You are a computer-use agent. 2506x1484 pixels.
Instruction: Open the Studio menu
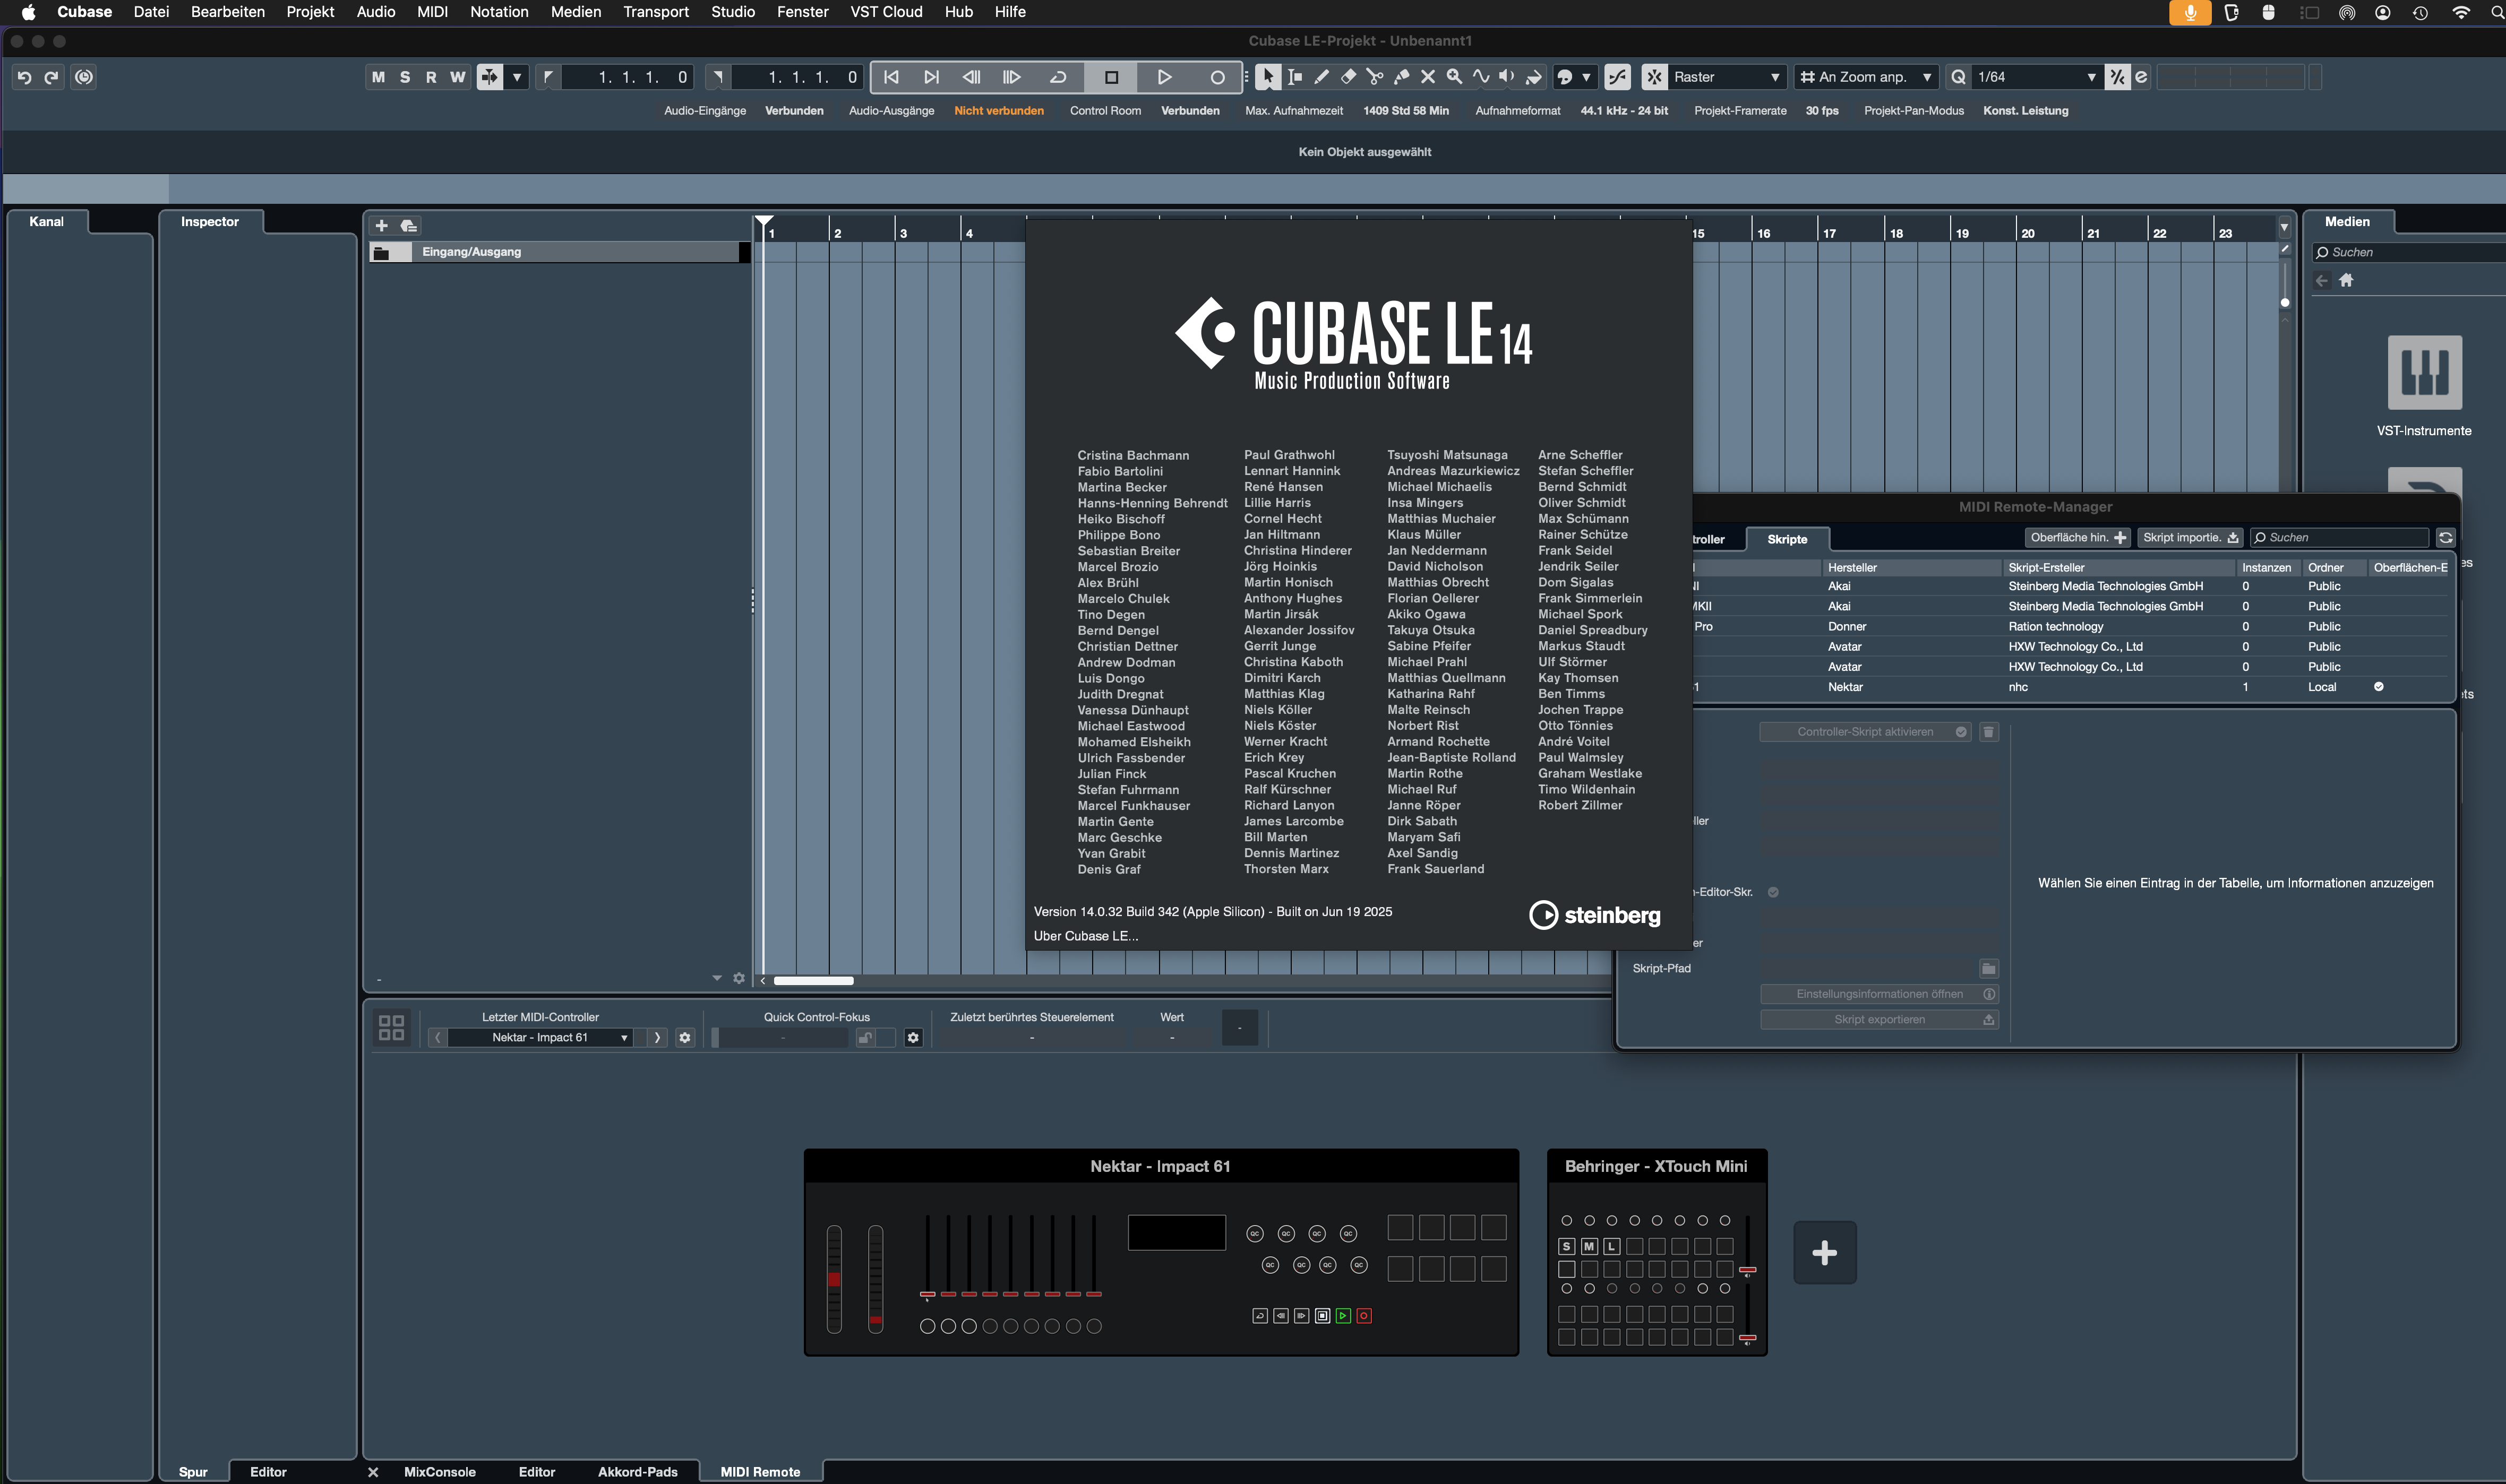click(733, 12)
